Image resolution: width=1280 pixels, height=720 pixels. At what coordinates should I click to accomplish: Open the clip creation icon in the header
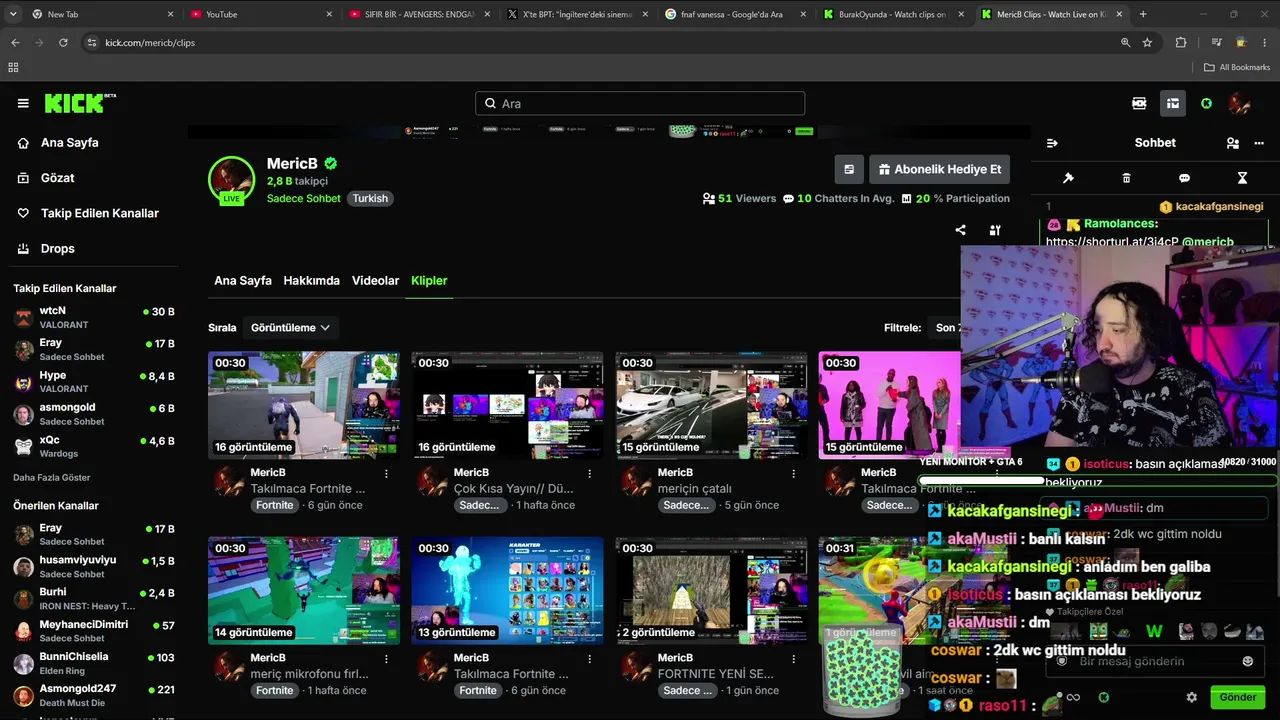(x=1139, y=103)
